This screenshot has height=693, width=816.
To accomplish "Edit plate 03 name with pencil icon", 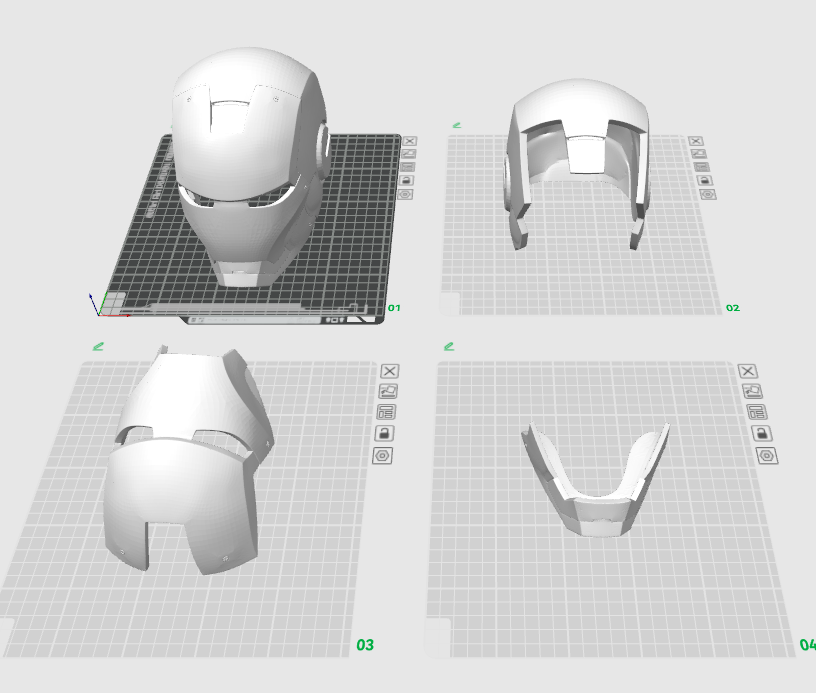I will tap(98, 346).
